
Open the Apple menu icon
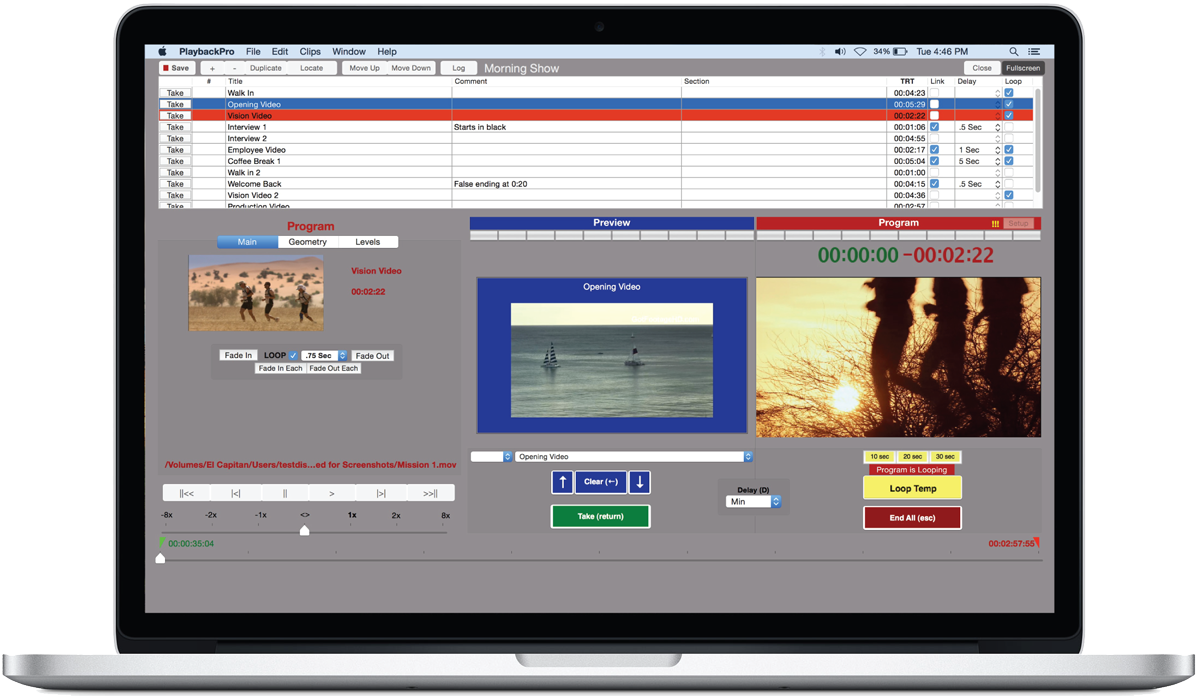tap(163, 51)
